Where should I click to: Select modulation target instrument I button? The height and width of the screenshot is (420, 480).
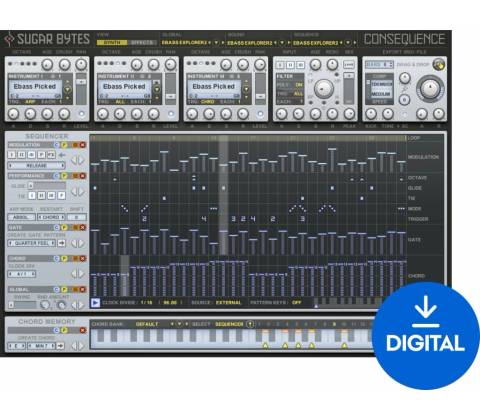[x=11, y=155]
